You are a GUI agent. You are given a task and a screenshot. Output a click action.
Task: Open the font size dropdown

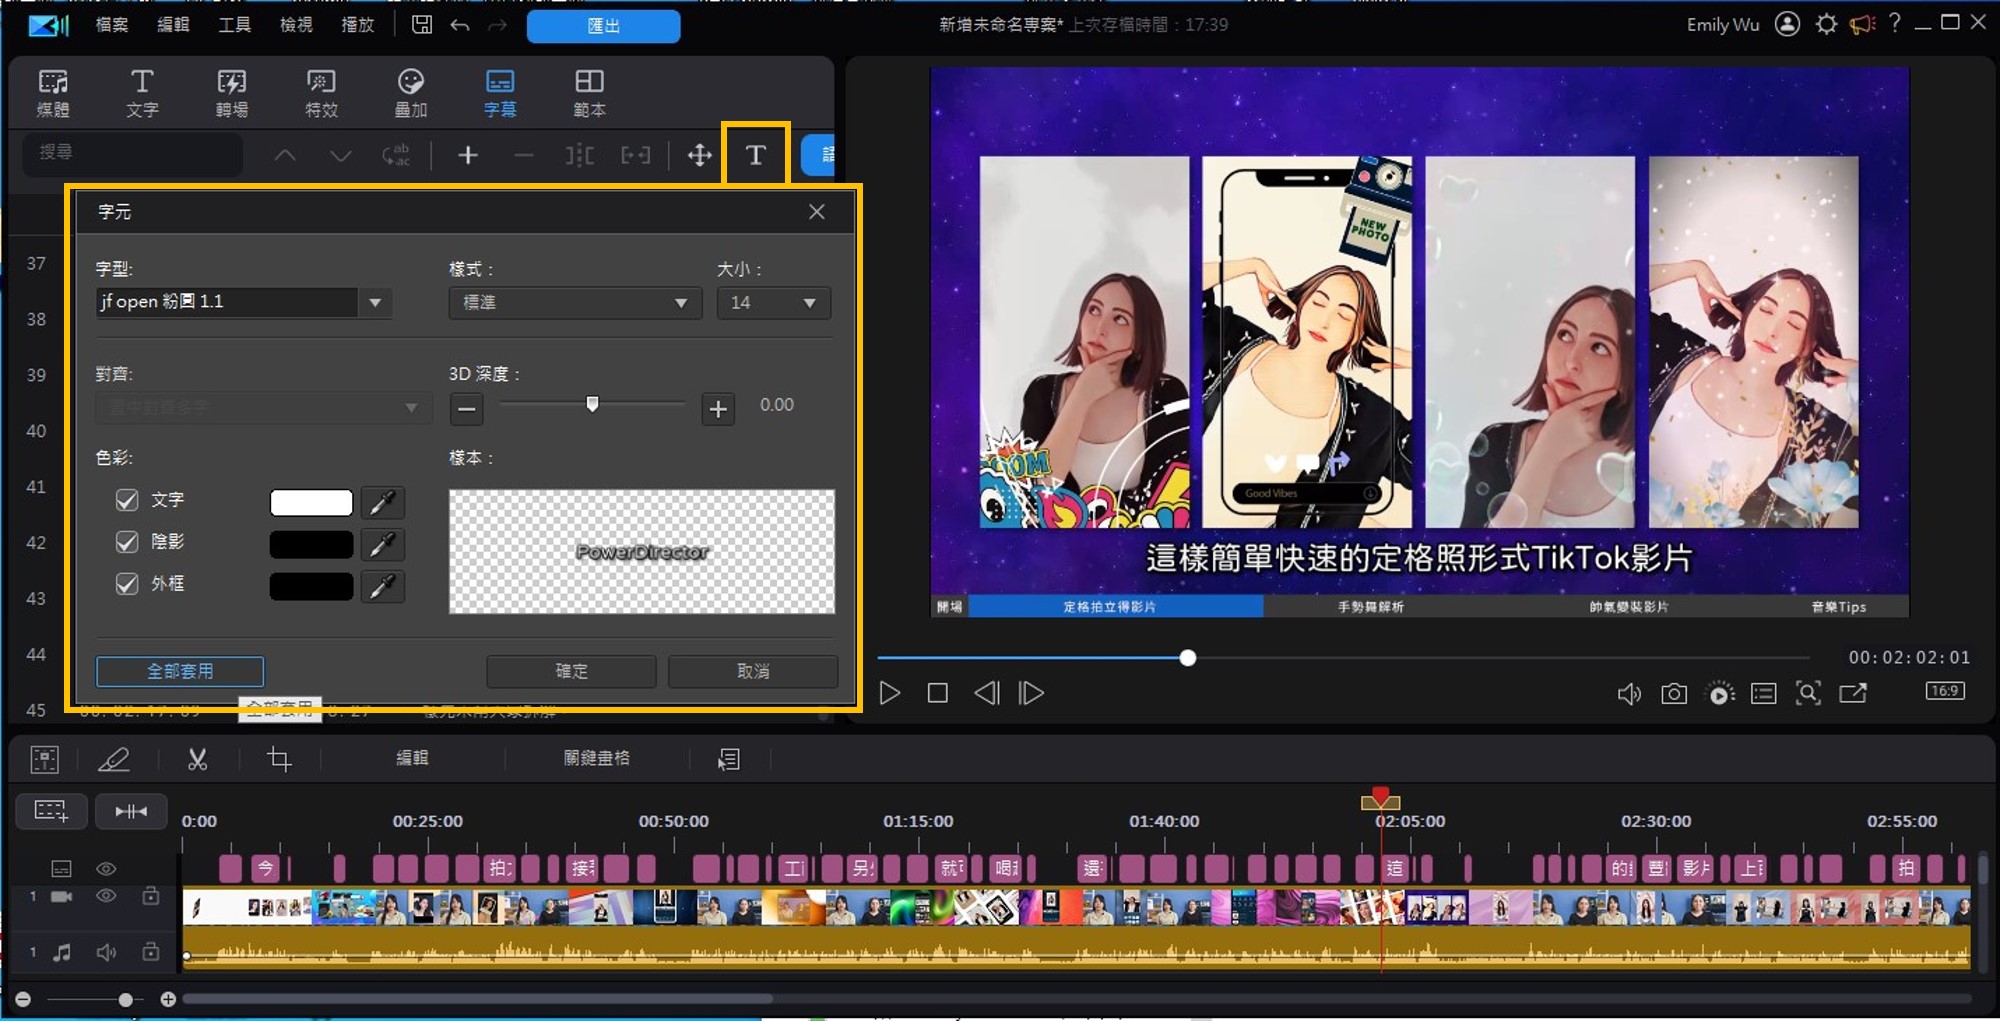point(773,302)
